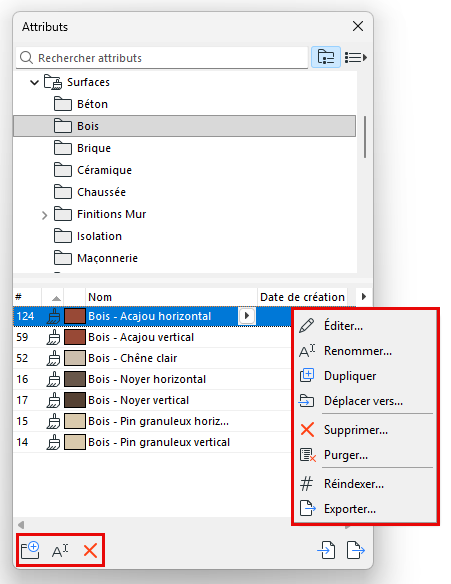
Task: Click the surface brush icon on row 52
Action: pyautogui.click(x=53, y=358)
